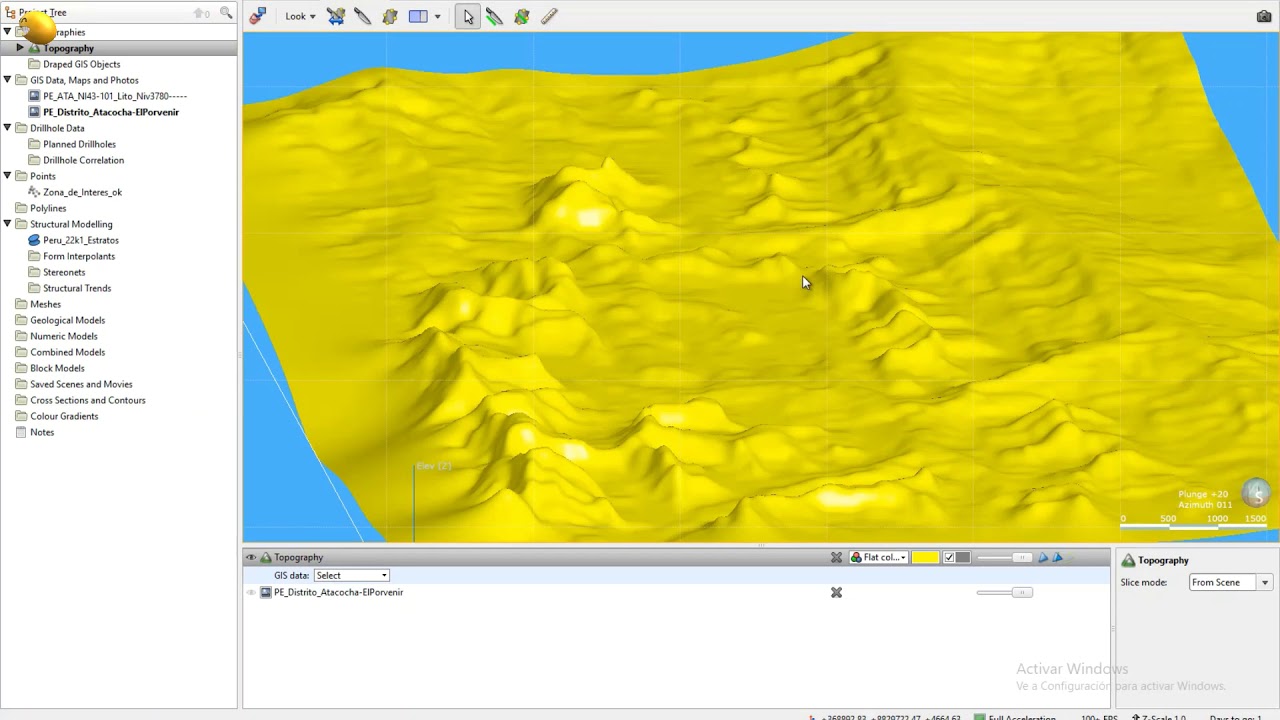The height and width of the screenshot is (720, 1280).
Task: Click the yellow colour swatch
Action: 925,557
